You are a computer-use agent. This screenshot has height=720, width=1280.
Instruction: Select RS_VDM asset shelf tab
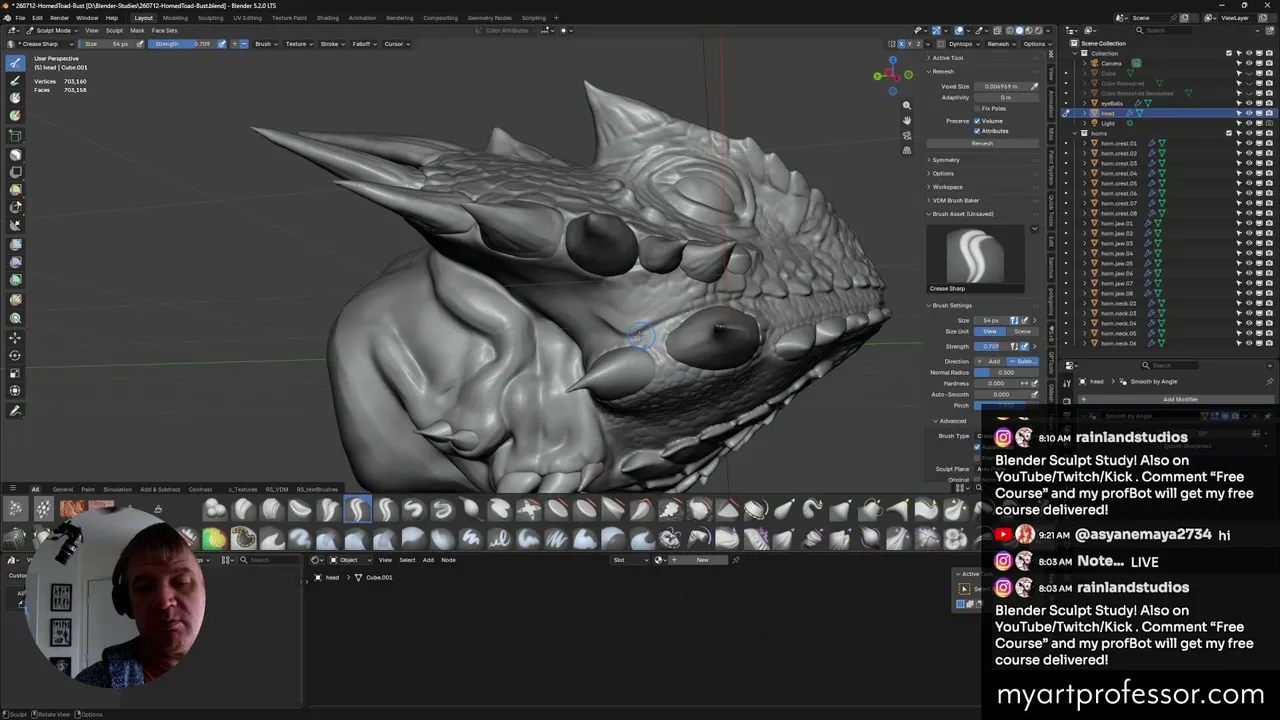click(276, 489)
